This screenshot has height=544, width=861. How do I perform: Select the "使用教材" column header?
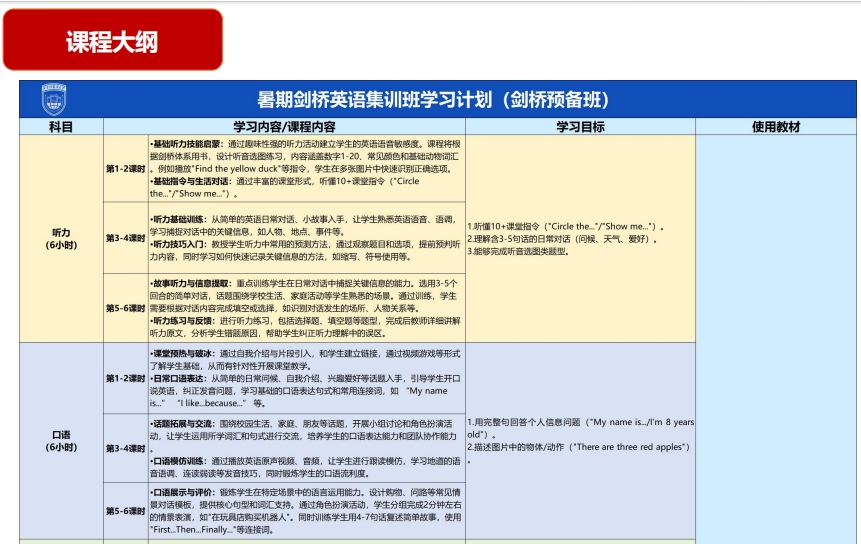coord(776,127)
